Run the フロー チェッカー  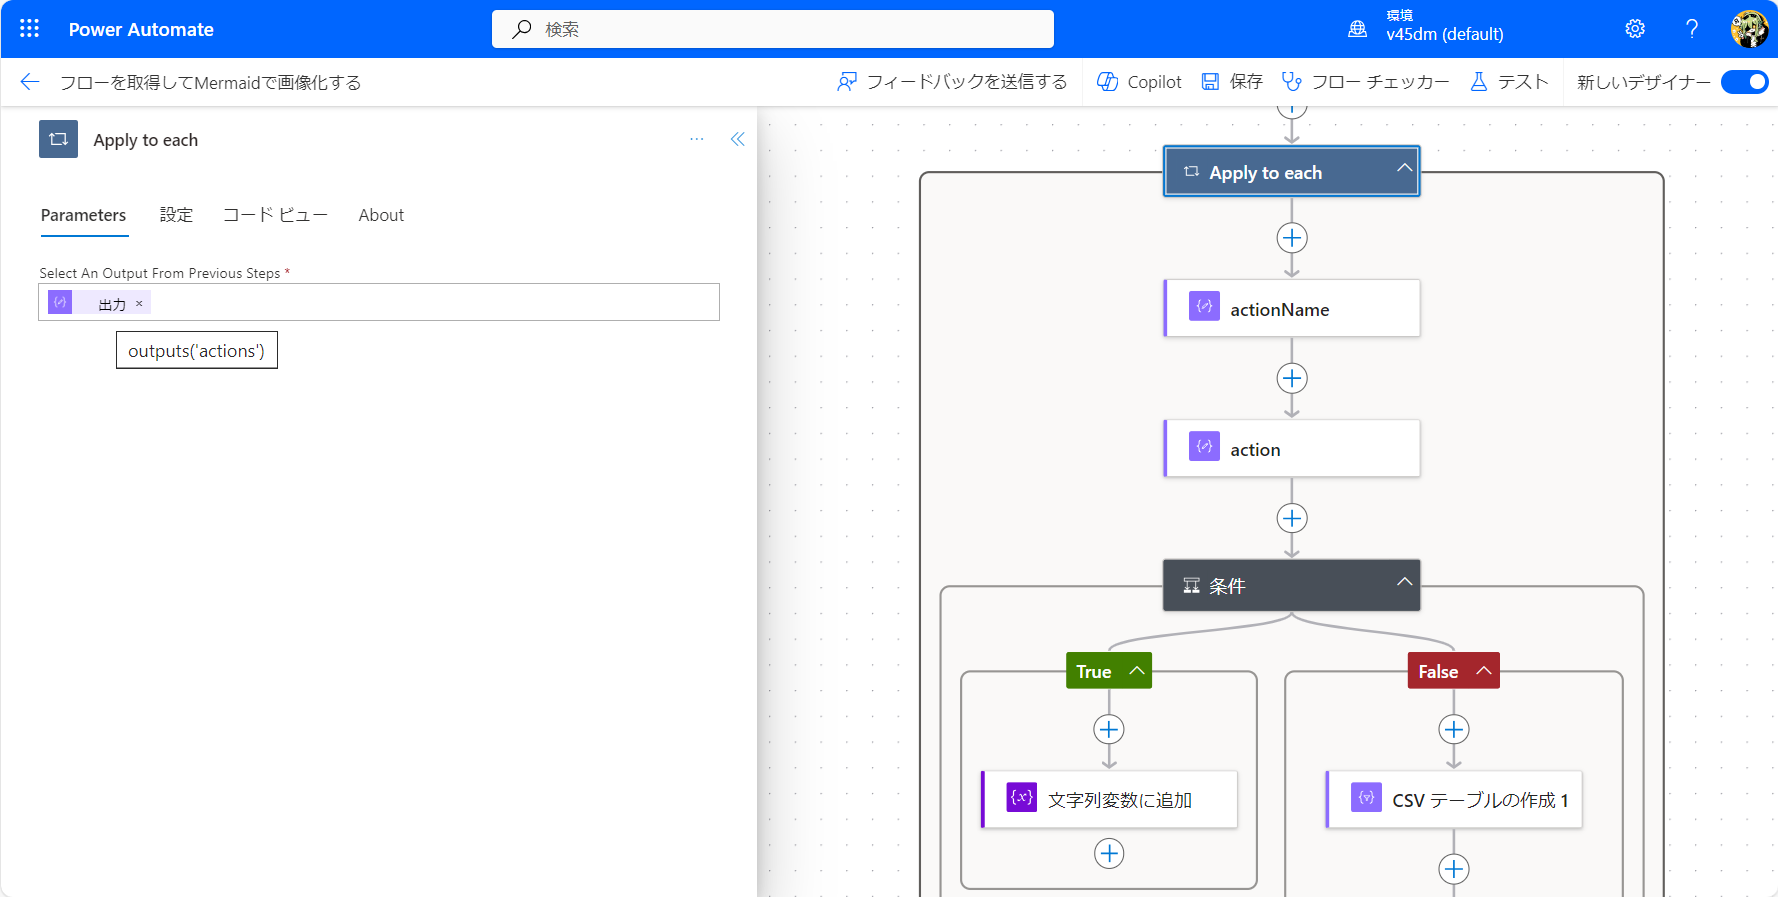coord(1365,82)
